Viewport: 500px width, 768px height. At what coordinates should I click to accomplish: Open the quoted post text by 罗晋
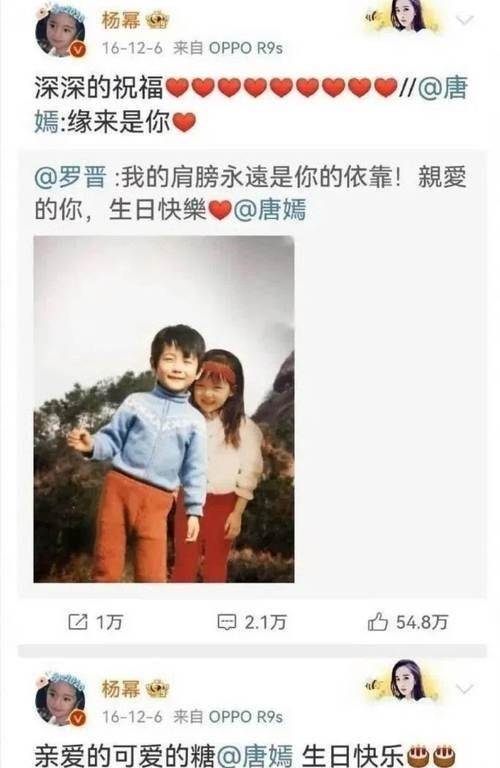(250, 194)
